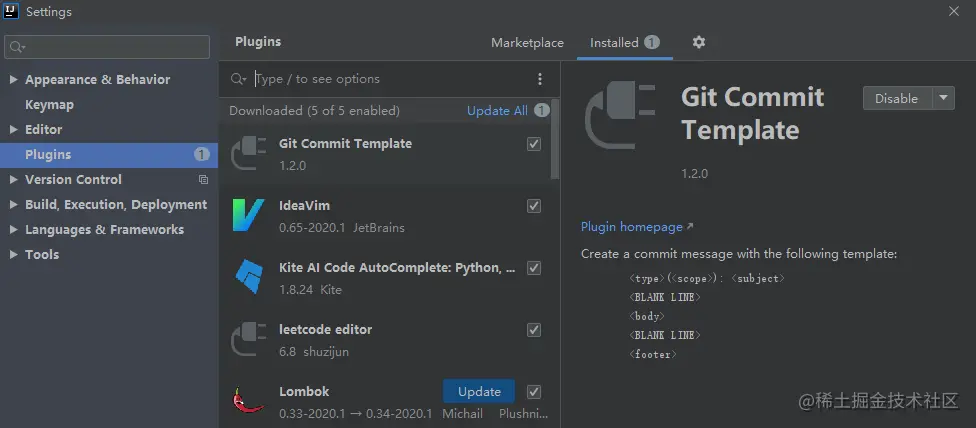Click the settings search box

[x=107, y=47]
